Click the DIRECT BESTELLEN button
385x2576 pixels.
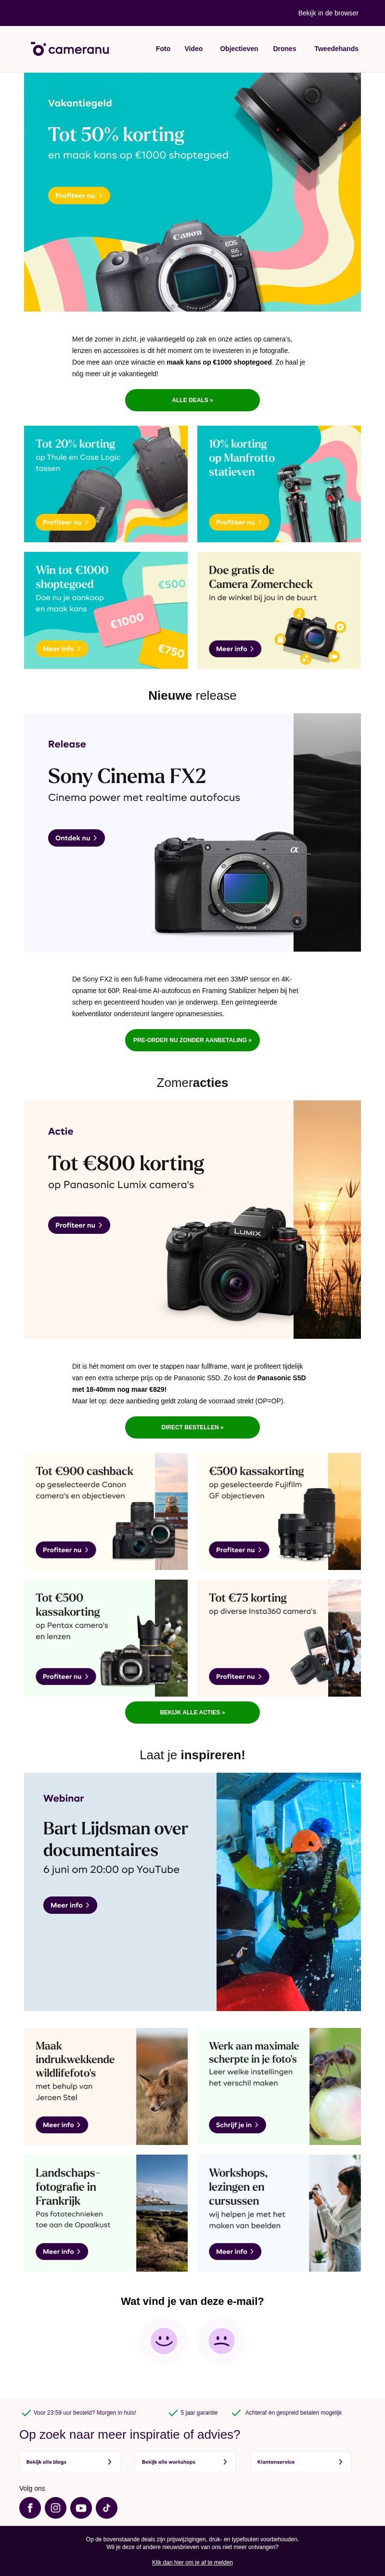click(x=192, y=1427)
